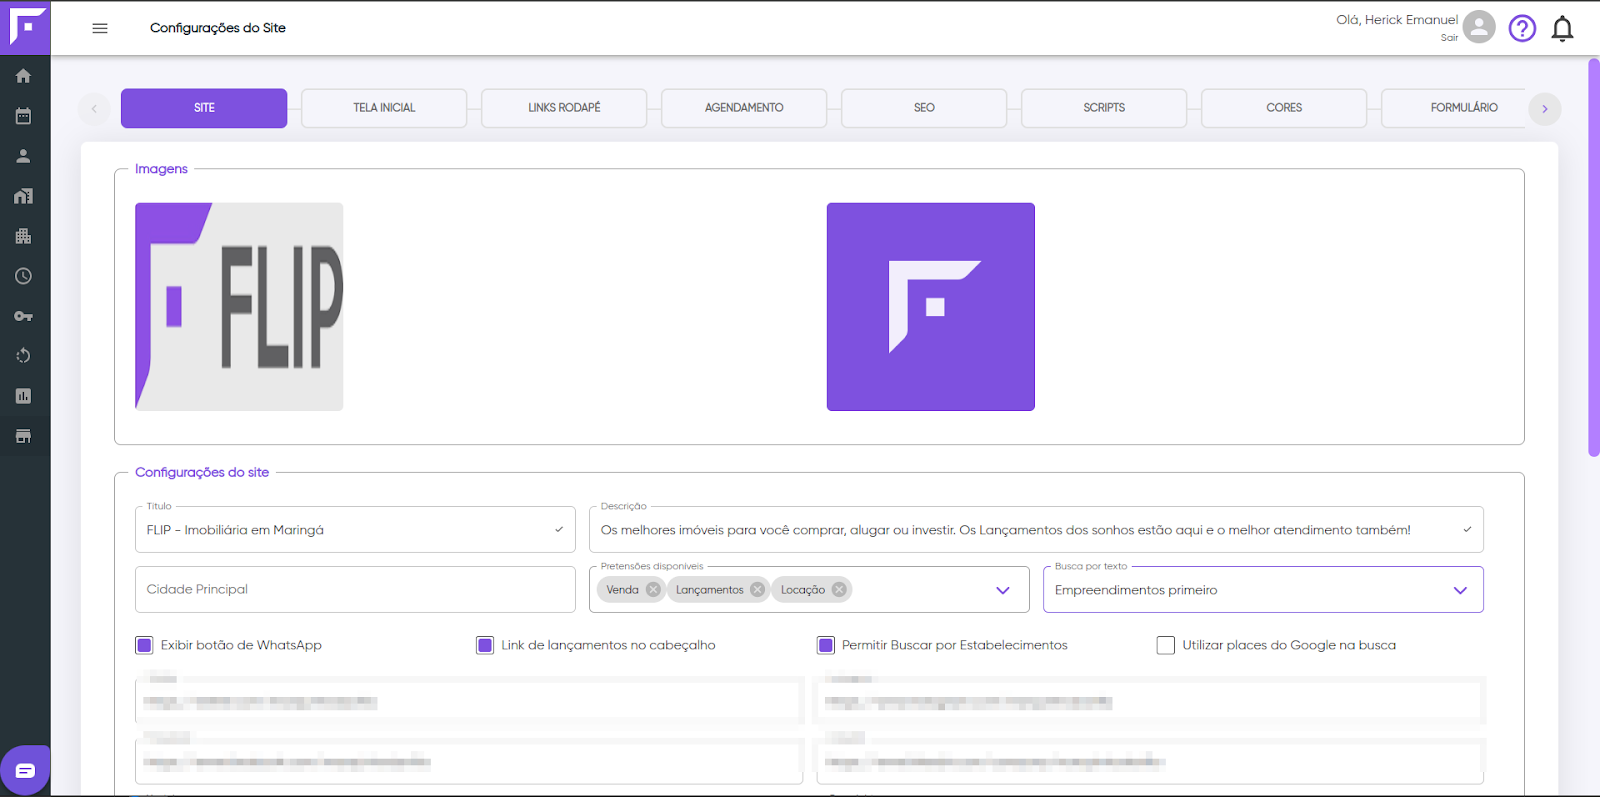The image size is (1600, 797).
Task: Open the clock sidebar icon
Action: (x=23, y=276)
